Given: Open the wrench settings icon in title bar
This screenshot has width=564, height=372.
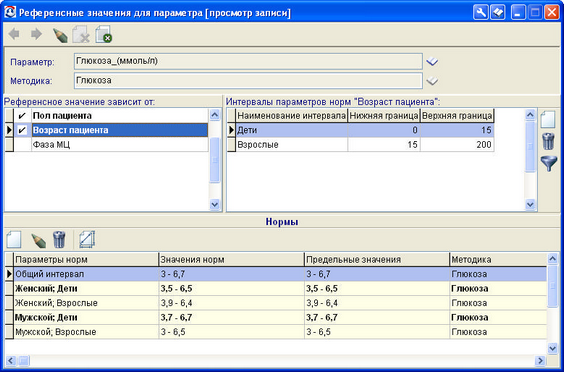Looking at the screenshot, I should tap(481, 13).
